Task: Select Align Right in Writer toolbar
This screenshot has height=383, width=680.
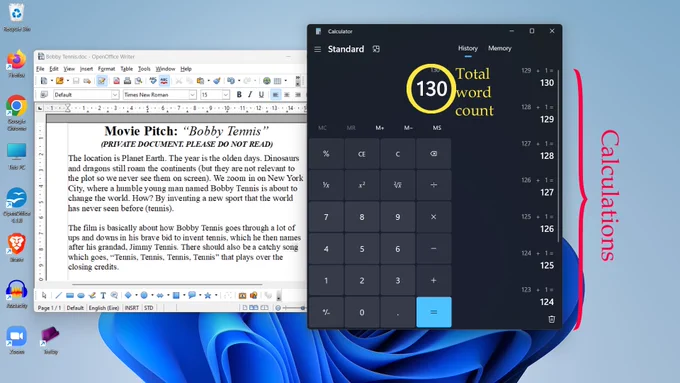Action: click(298, 95)
